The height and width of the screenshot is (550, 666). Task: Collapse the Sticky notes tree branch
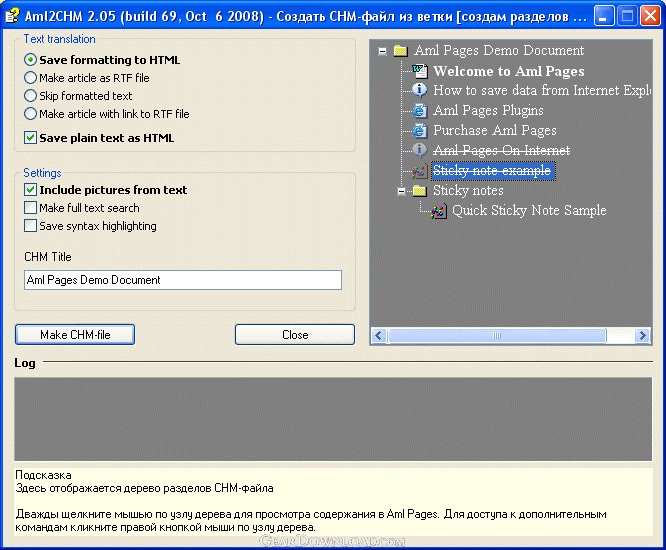(401, 192)
